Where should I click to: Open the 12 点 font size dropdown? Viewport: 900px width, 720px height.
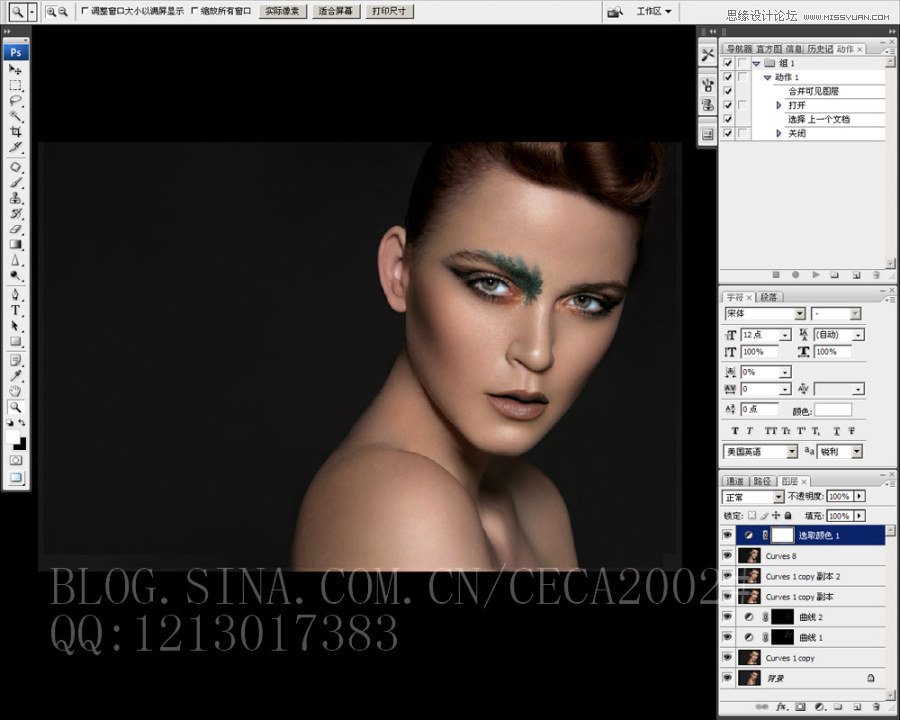click(785, 335)
